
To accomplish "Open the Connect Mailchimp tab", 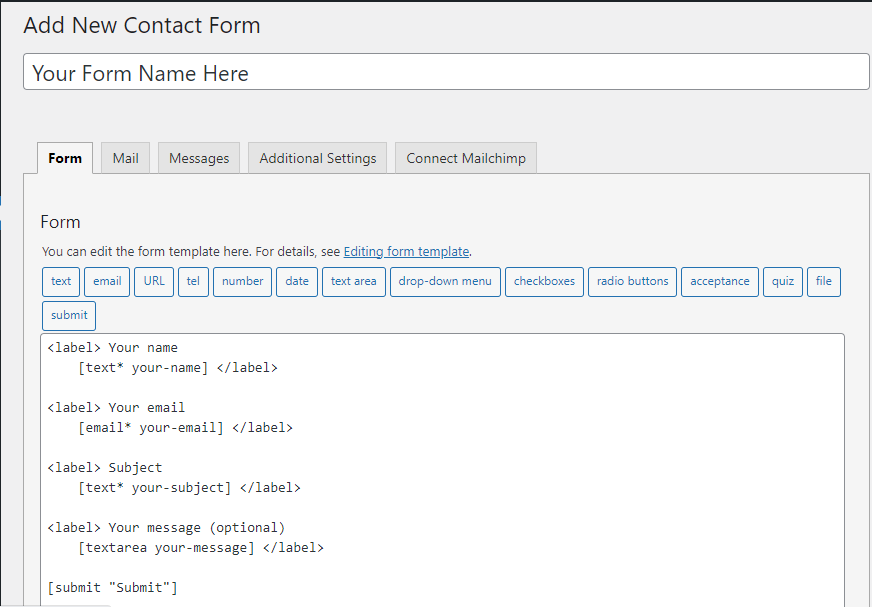I will tap(466, 158).
